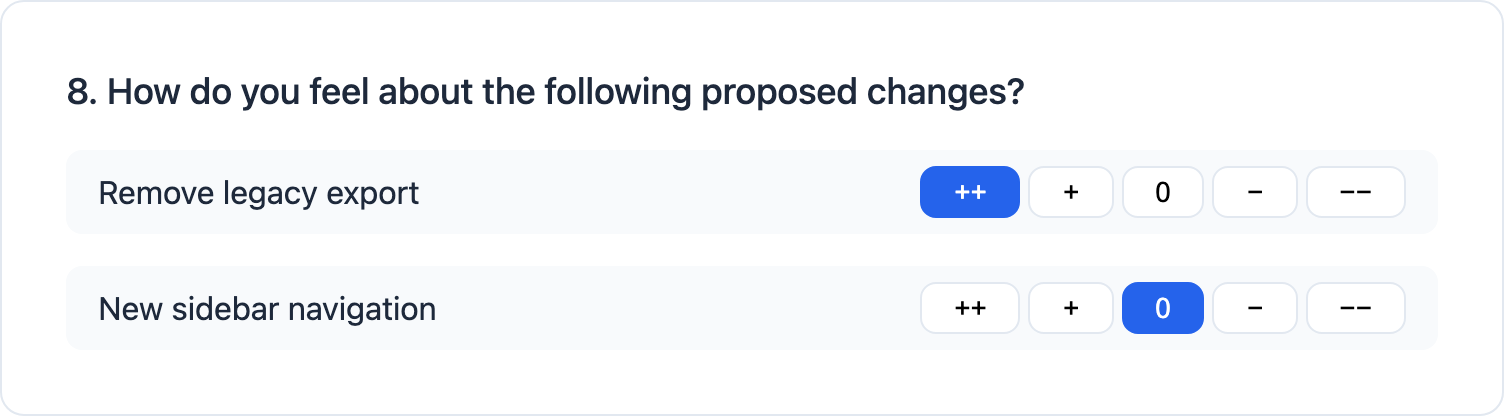The image size is (1504, 416).
Task: Choose '+' for Remove legacy export
Action: click(x=1070, y=192)
